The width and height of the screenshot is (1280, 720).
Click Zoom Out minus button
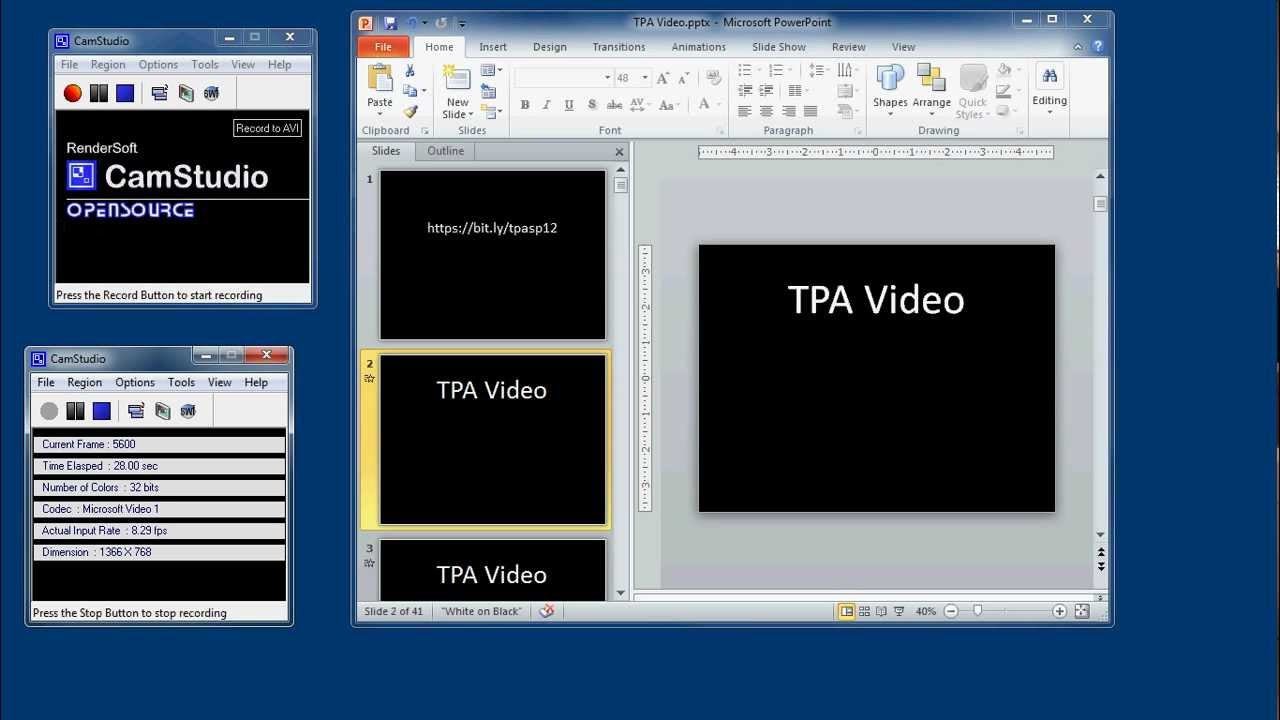tap(951, 611)
